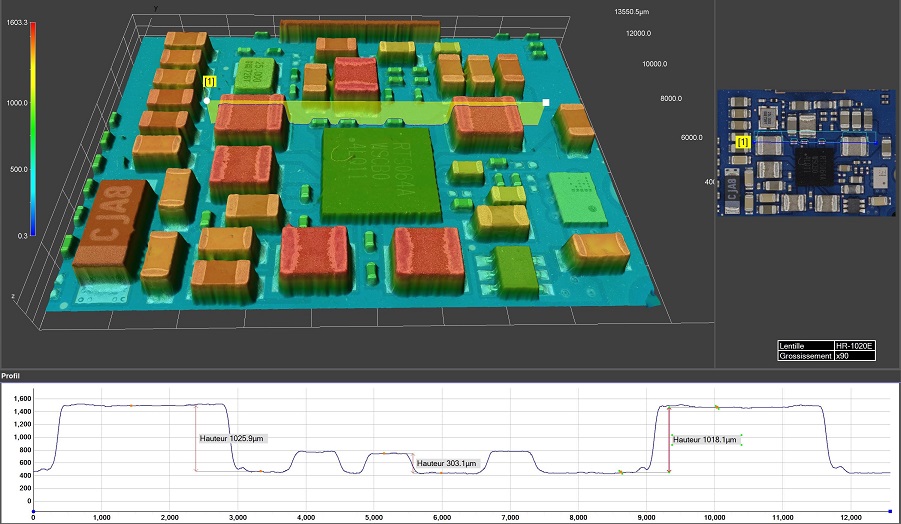Select the white square profile line end handle

546,102
